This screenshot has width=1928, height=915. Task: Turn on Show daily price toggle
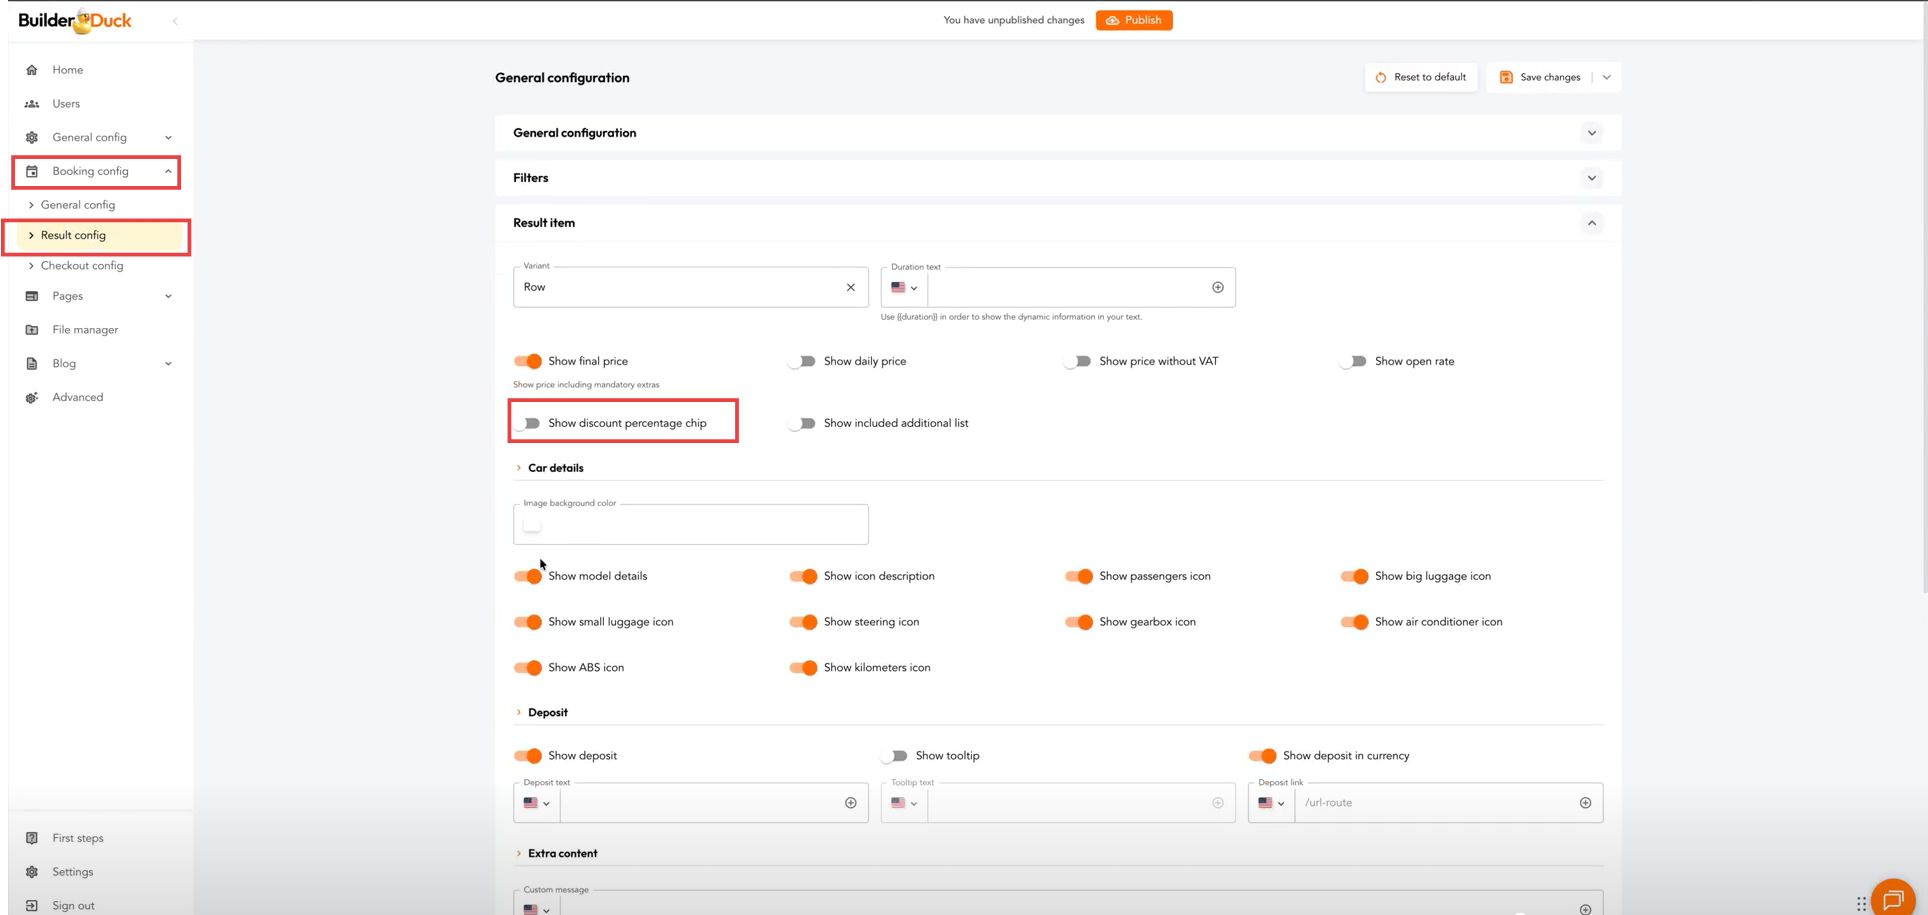tap(803, 361)
